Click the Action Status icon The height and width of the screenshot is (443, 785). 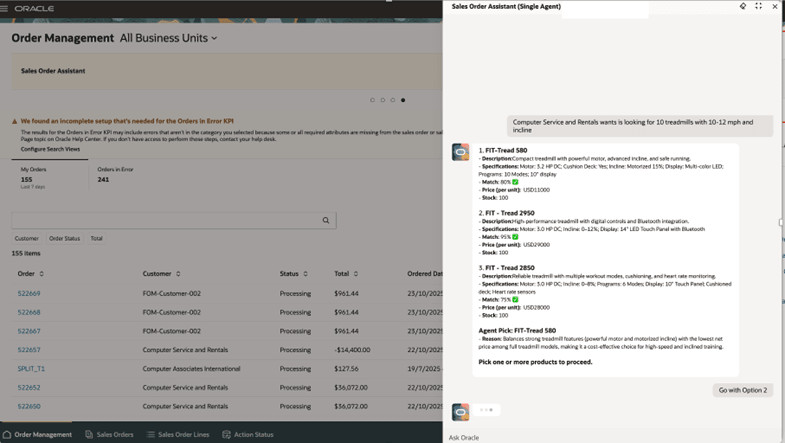click(x=226, y=434)
